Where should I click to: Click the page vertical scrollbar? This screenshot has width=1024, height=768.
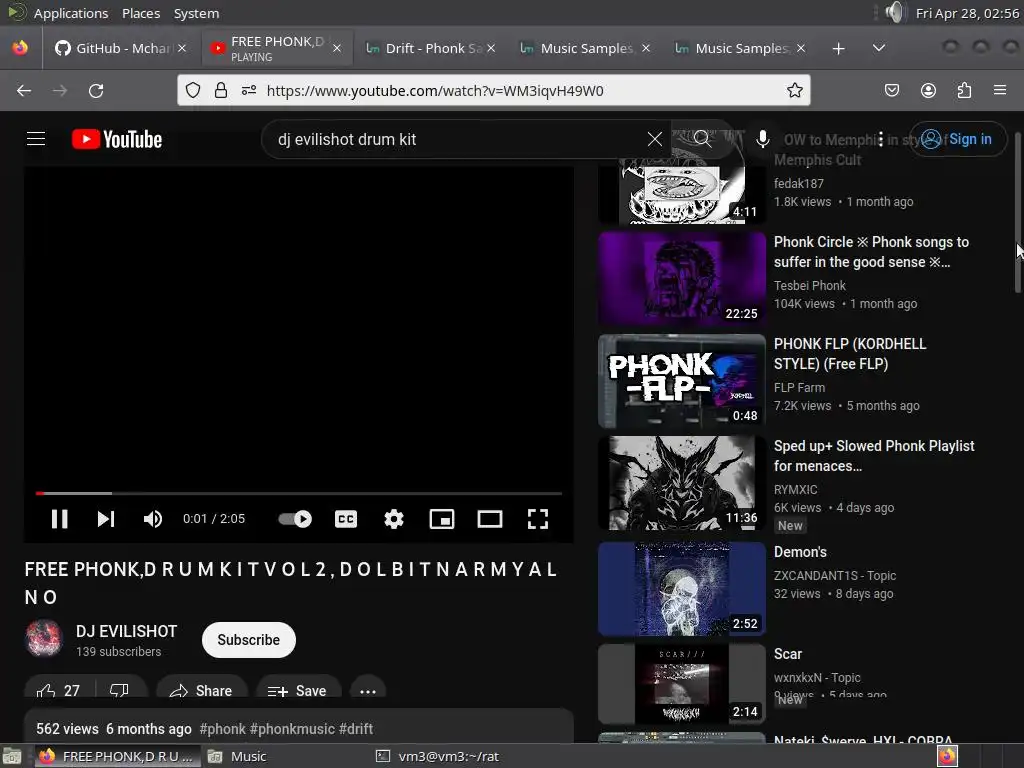coord(1017,212)
